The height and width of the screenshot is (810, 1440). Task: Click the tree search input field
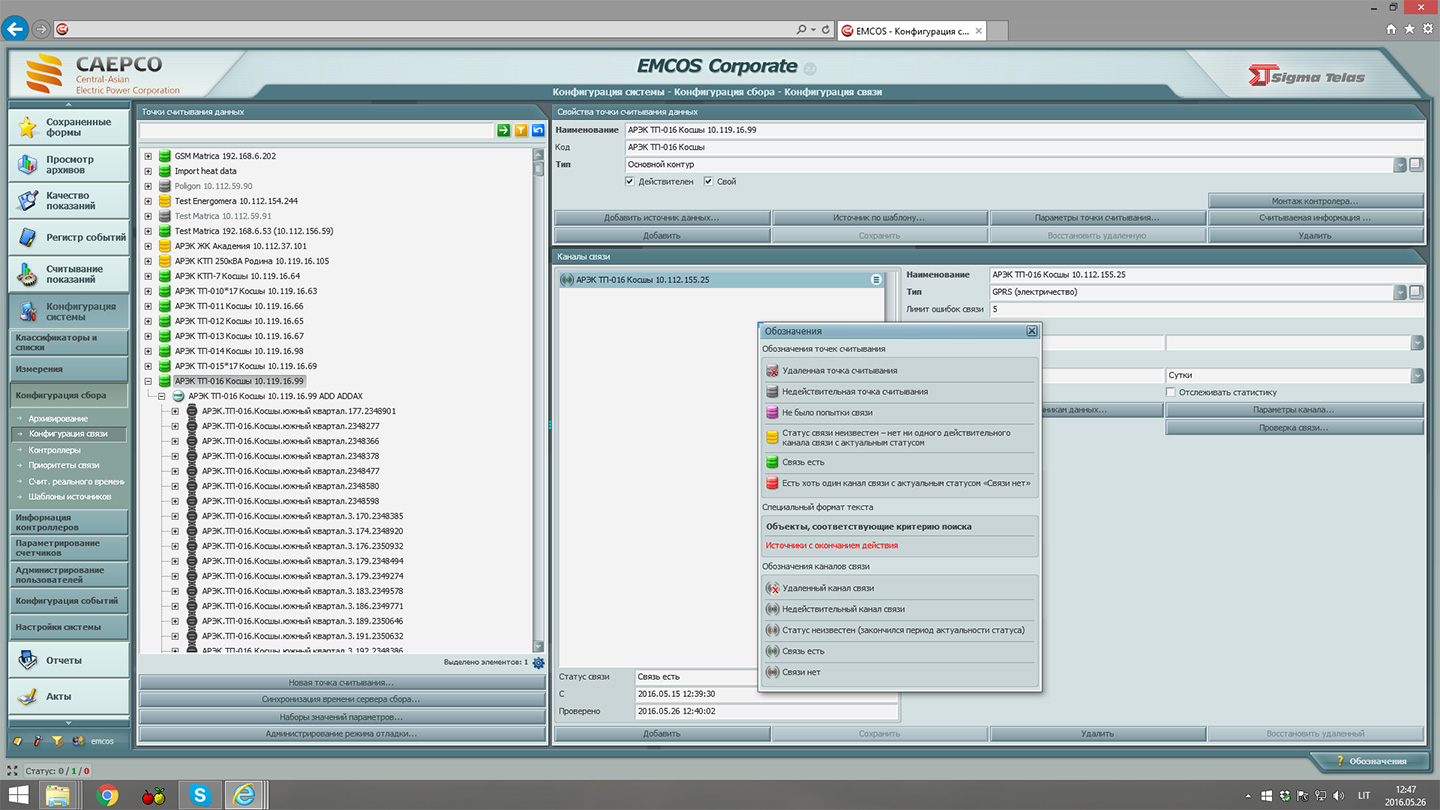pyautogui.click(x=317, y=131)
